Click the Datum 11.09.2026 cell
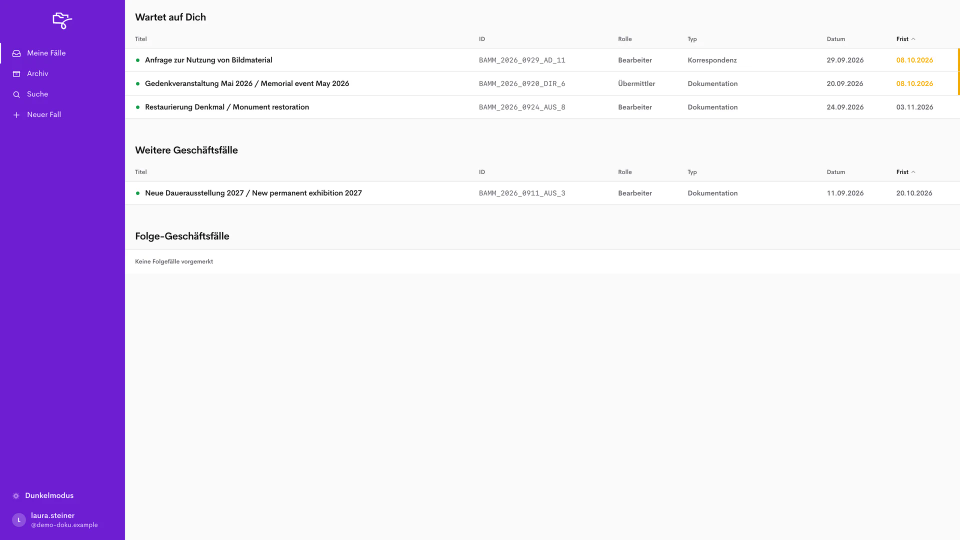This screenshot has width=960, height=540. pos(845,193)
